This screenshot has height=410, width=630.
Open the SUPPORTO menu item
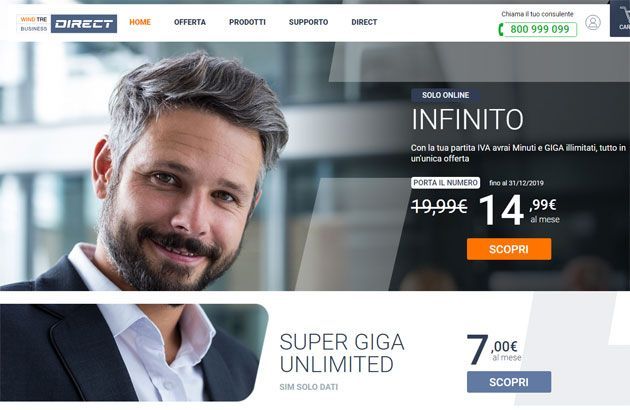308,22
